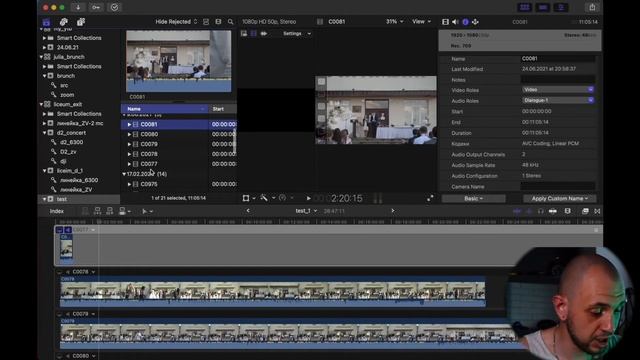Open the Video Roles dropdown
Screen dimensions: 640x360
558,90
